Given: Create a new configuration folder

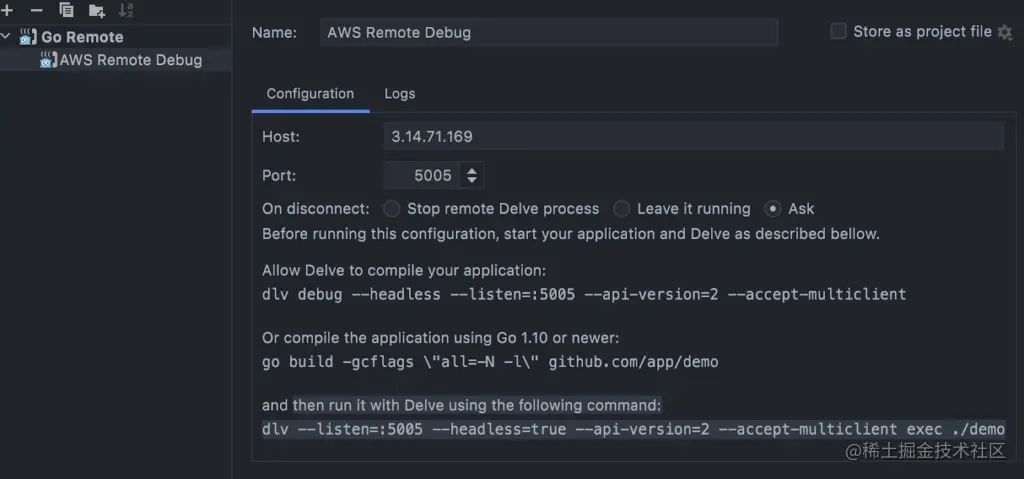Looking at the screenshot, I should coord(97,10).
